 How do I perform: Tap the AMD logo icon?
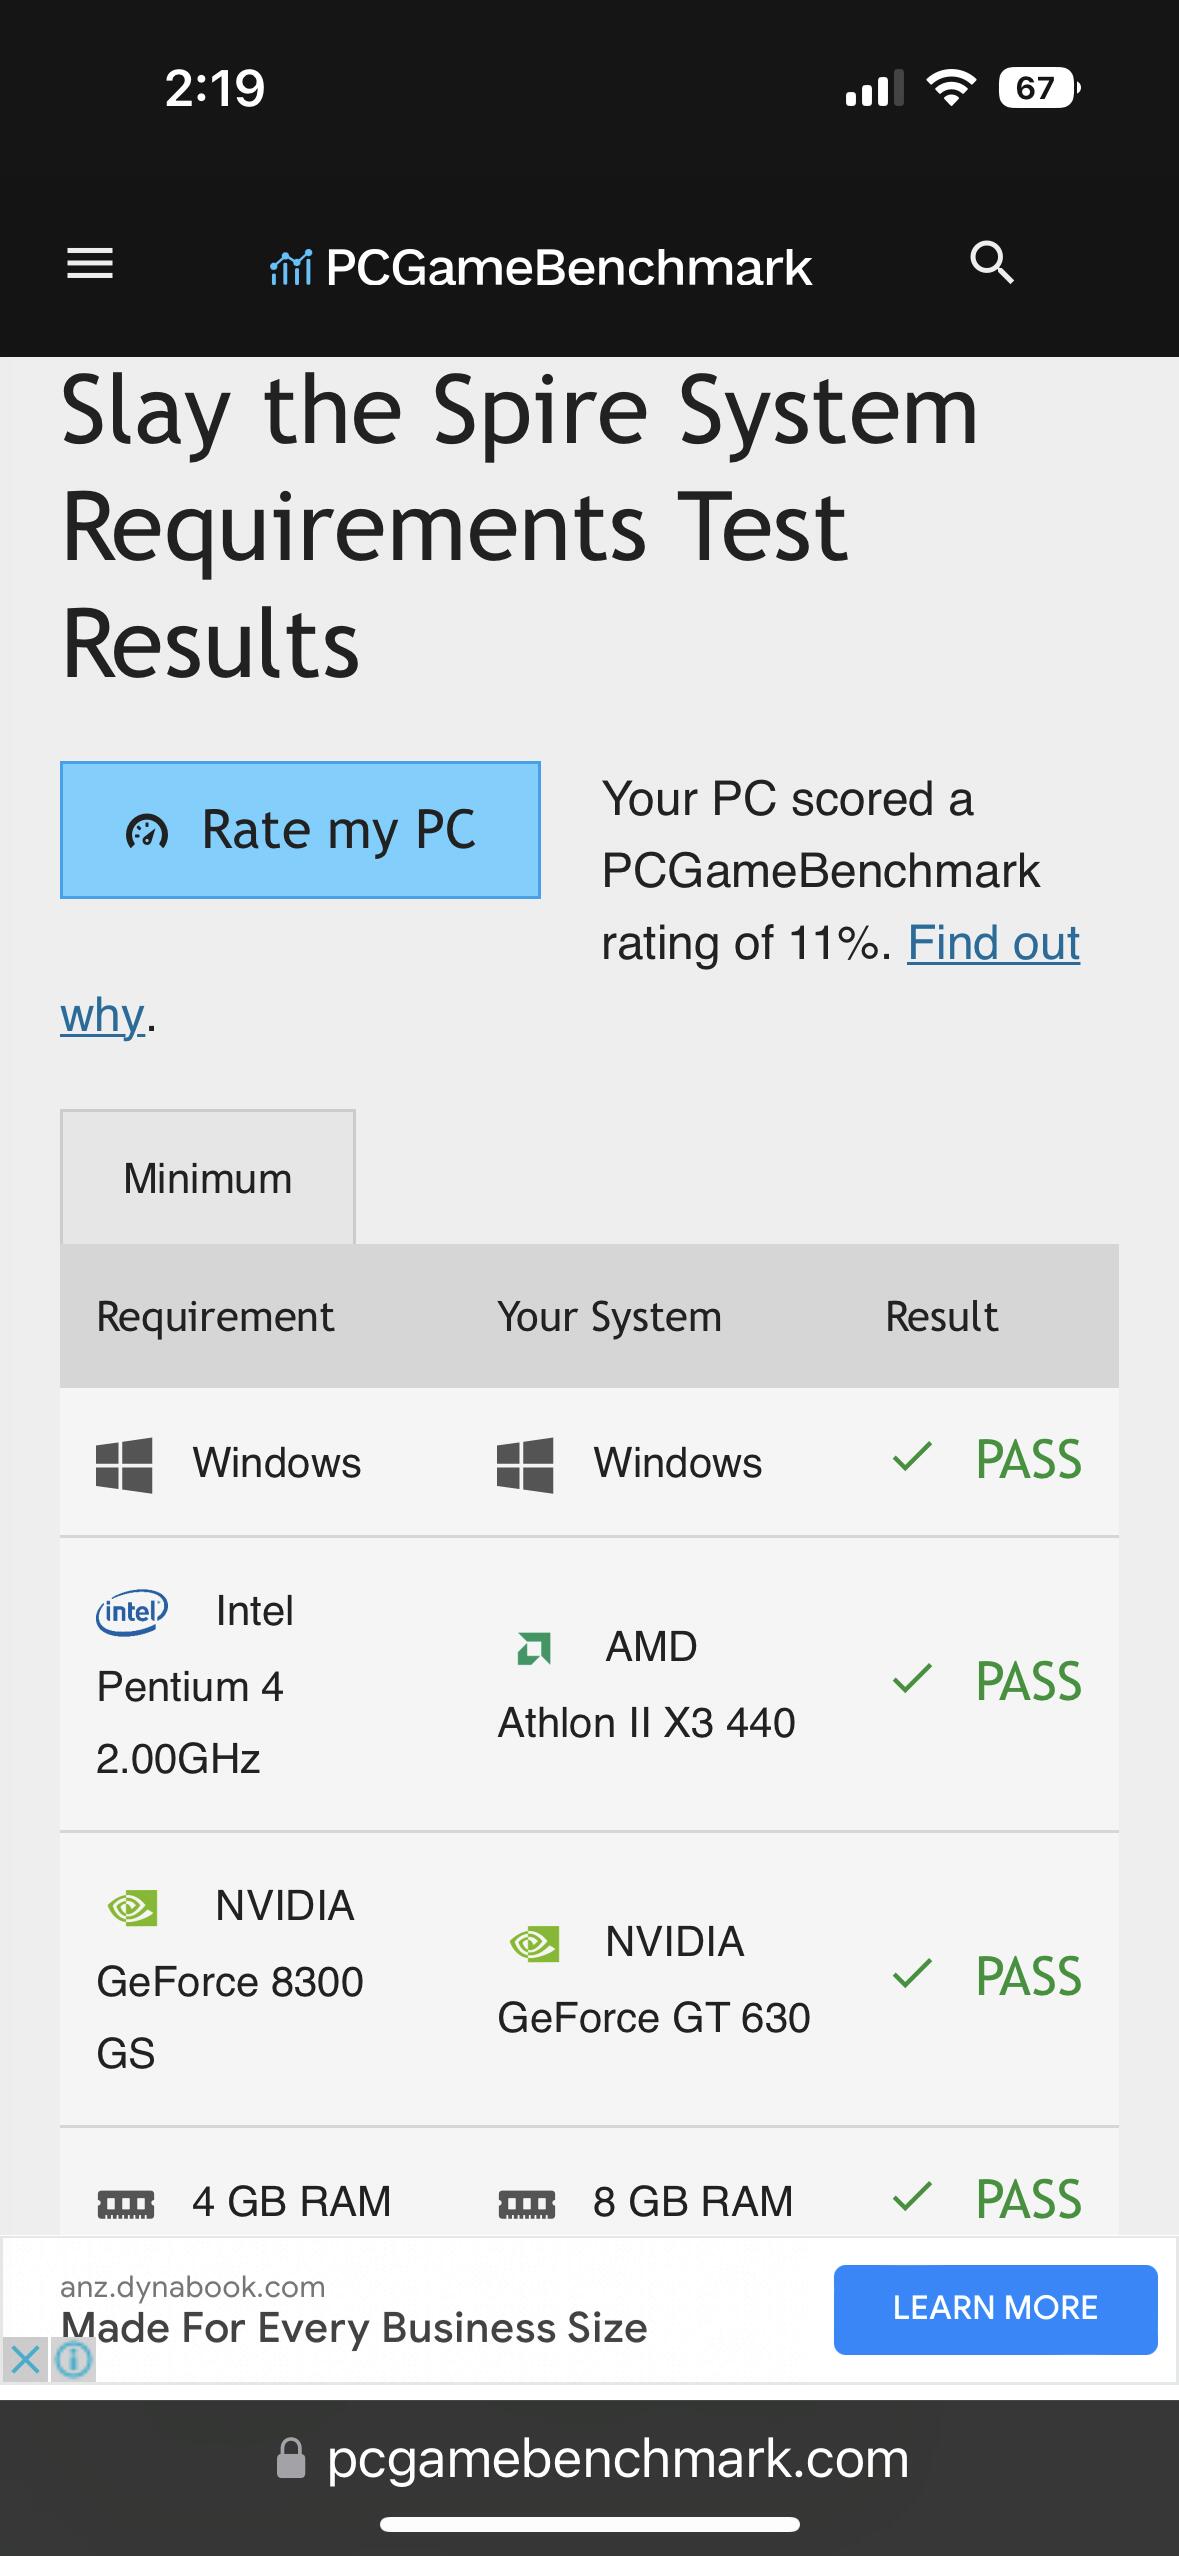534,1647
